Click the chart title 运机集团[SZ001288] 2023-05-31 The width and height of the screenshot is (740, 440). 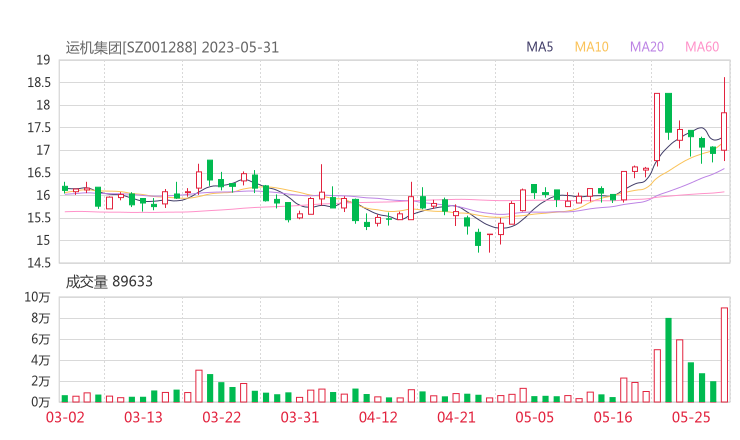tap(172, 48)
